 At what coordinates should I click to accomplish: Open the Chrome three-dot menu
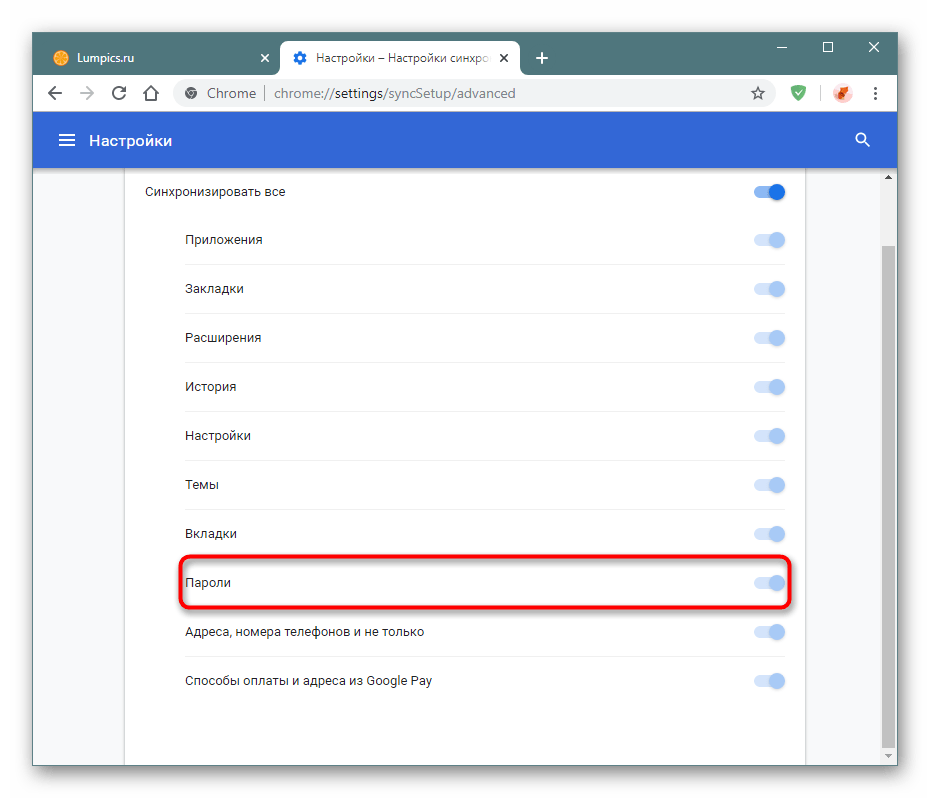(x=876, y=93)
